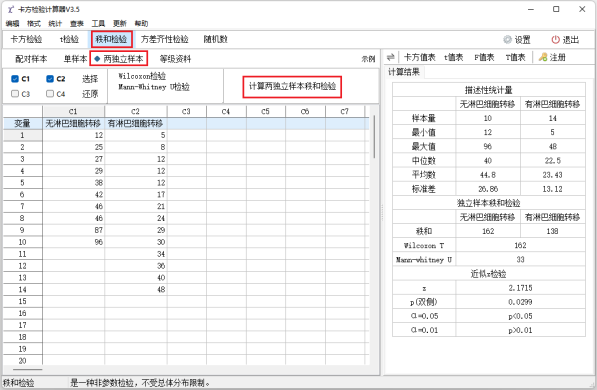Select the 等级资料 option
Image resolution: width=597 pixels, height=390 pixels.
click(175, 59)
